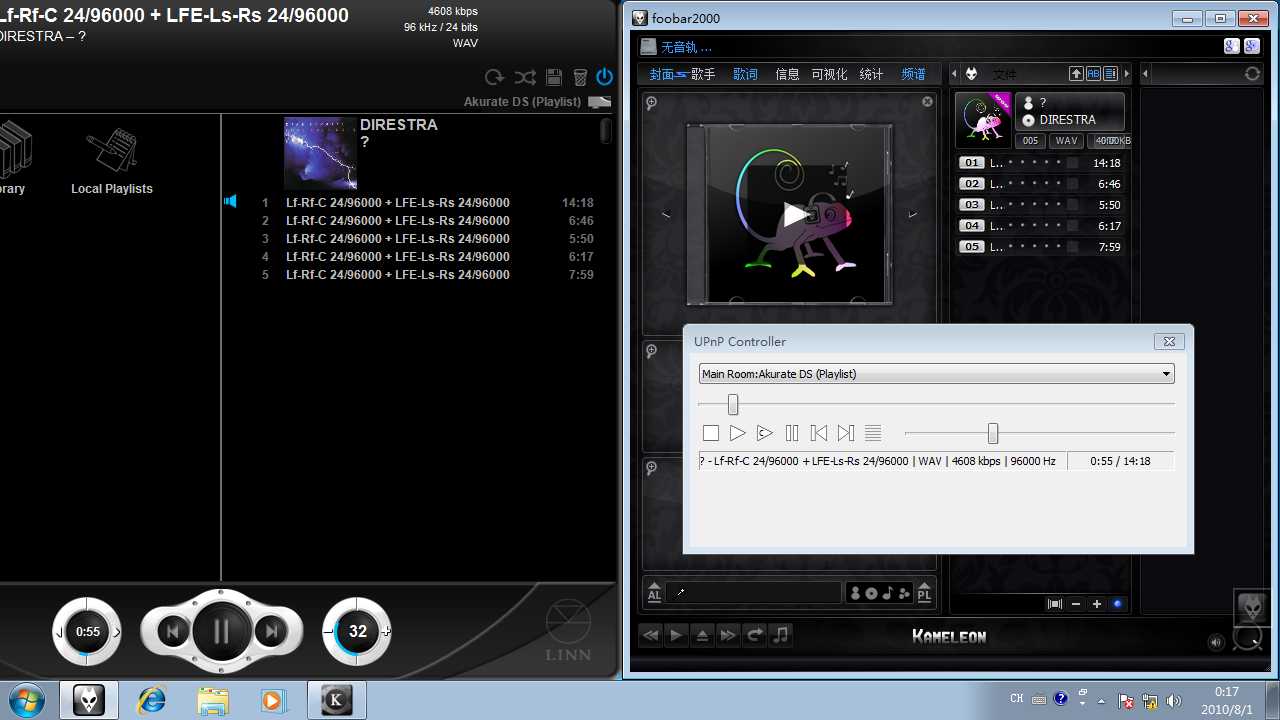Click pause button in UPnP Controller
The width and height of the screenshot is (1280, 720).
(x=792, y=433)
